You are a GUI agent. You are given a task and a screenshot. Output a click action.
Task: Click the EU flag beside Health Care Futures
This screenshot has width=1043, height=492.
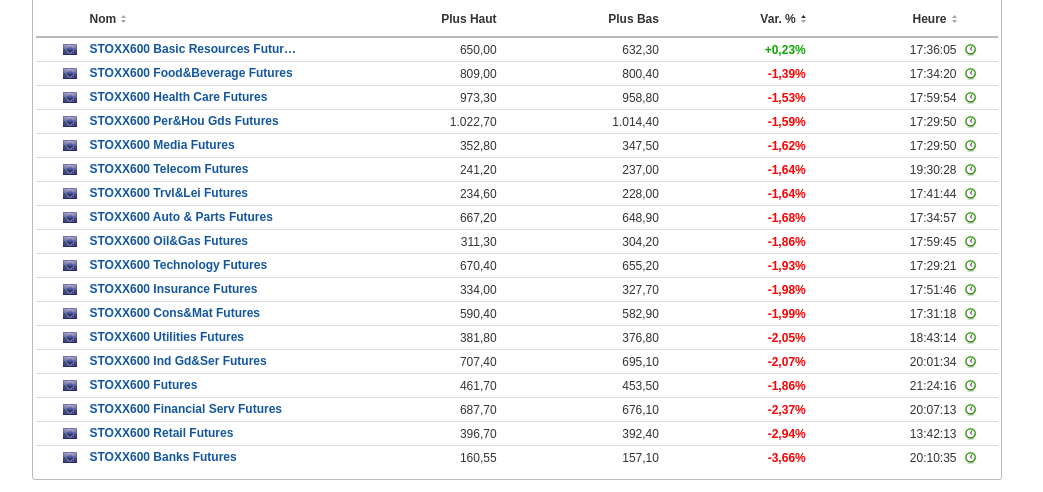(70, 98)
